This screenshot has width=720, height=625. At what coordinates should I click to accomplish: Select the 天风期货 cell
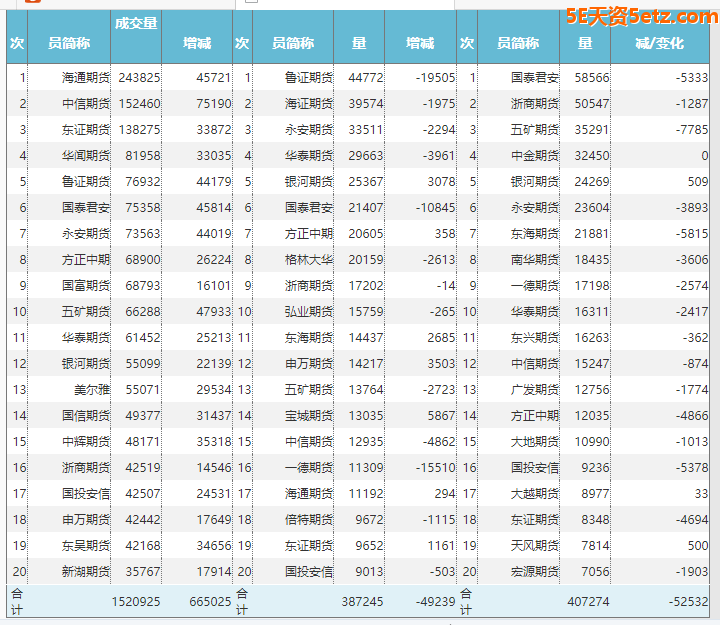(x=534, y=545)
